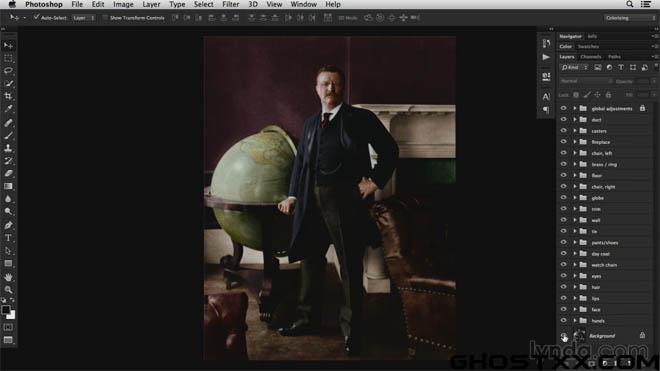Filter layers by adjustment layers icon

[x=609, y=67]
